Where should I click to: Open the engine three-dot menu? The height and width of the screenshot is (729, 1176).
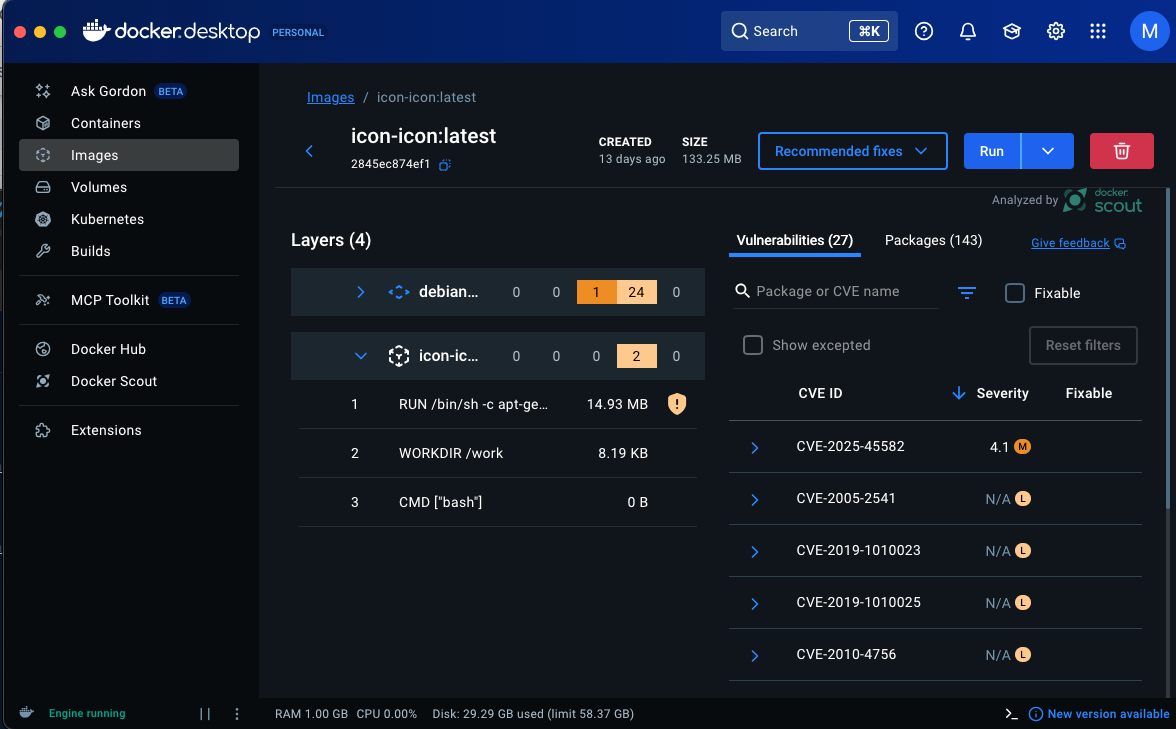pyautogui.click(x=237, y=714)
